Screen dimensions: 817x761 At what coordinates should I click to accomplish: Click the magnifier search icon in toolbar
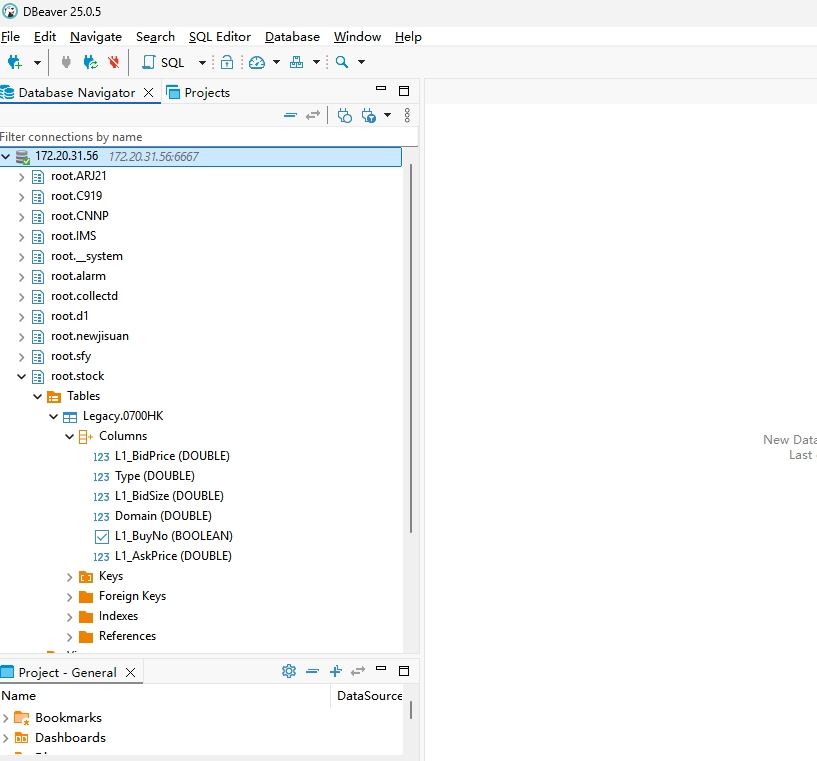342,62
